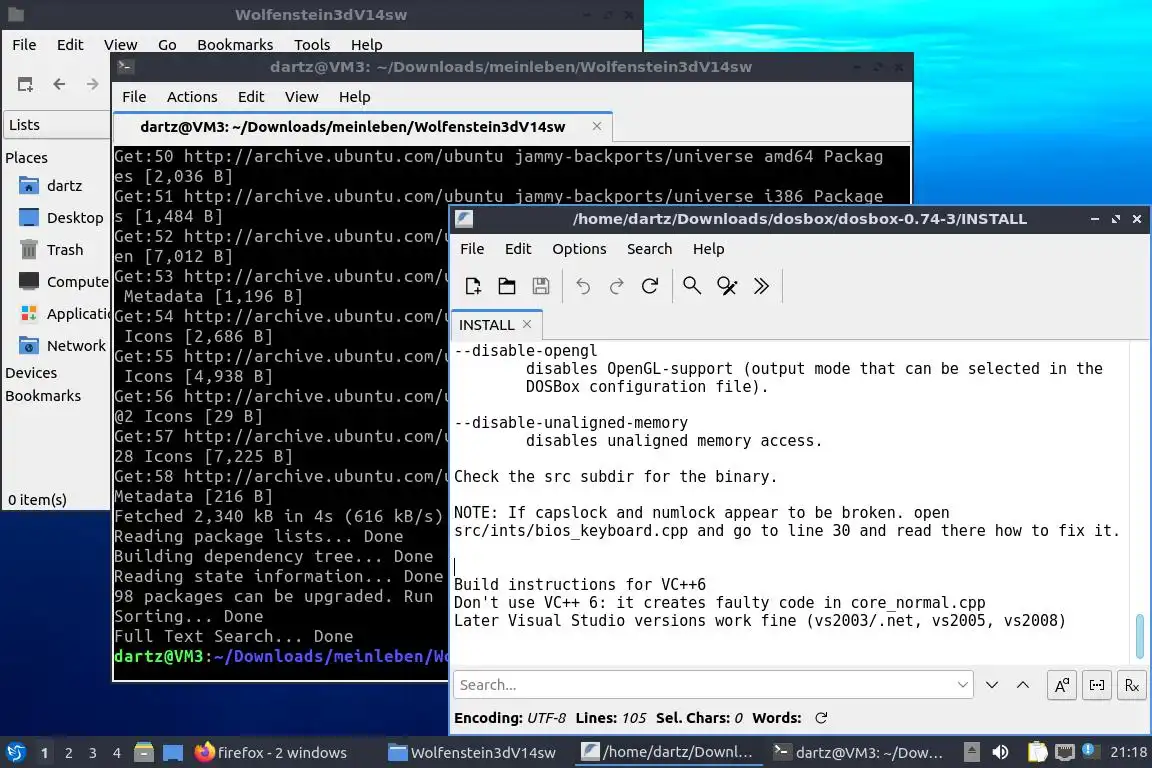Open the file manager Help menu
Viewport: 1152px width, 768px height.
pos(367,45)
